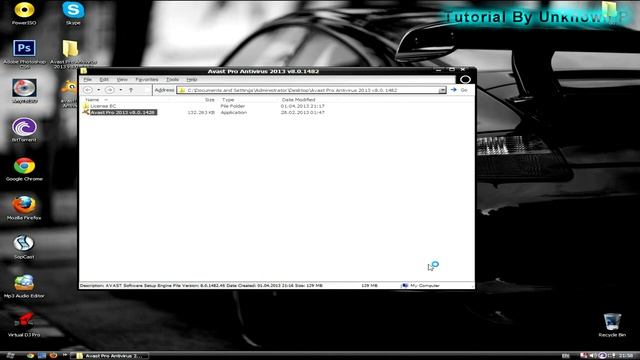Open the Help menu
The width and height of the screenshot is (640, 360).
pyautogui.click(x=191, y=80)
